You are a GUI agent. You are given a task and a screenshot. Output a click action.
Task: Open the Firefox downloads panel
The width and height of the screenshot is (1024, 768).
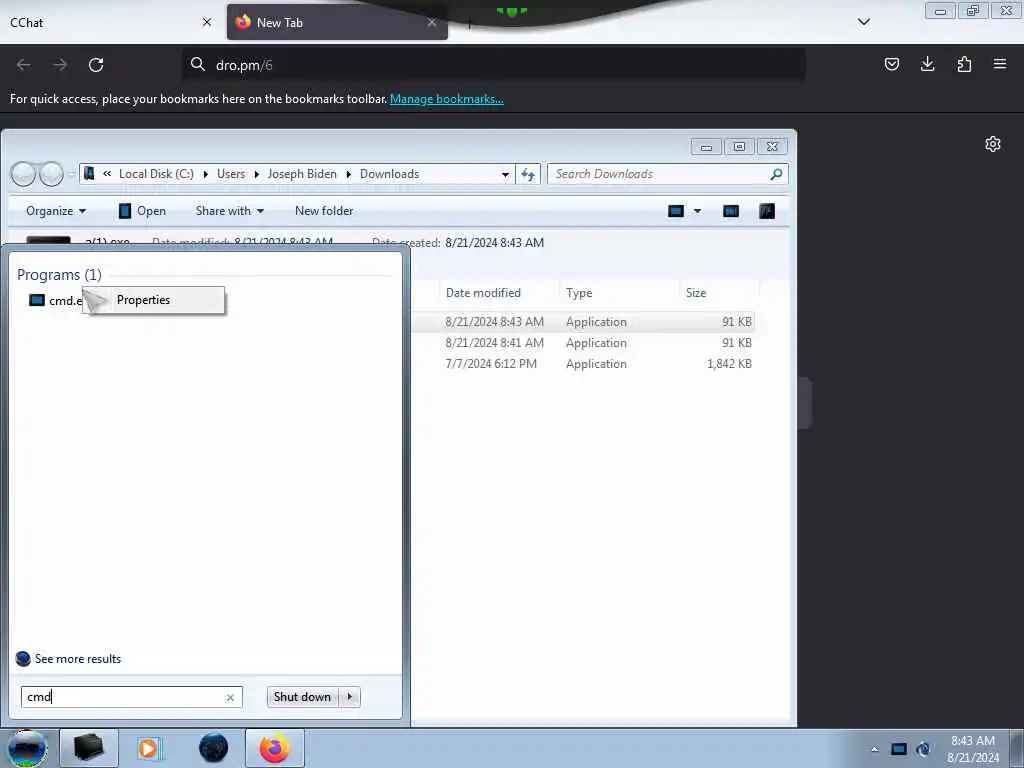[927, 64]
